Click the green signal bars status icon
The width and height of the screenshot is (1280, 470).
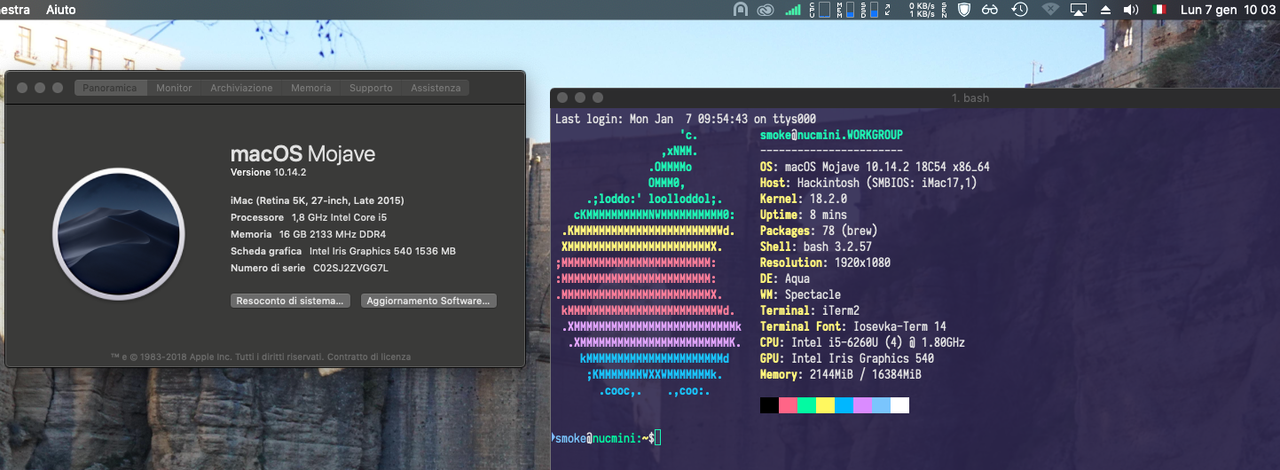[793, 9]
